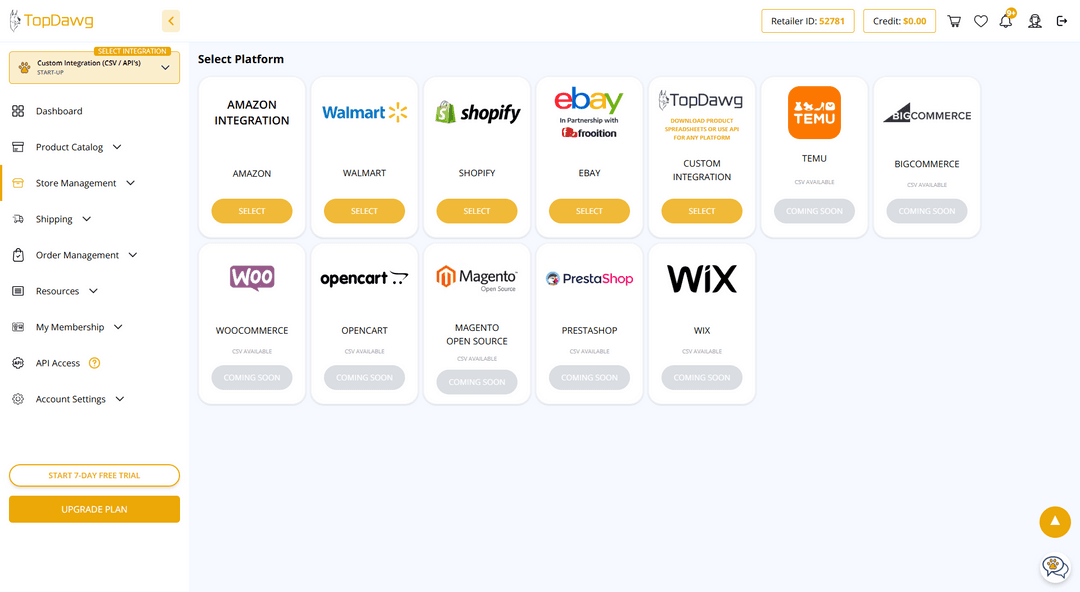
Task: Click the logout icon in header
Action: click(1061, 21)
